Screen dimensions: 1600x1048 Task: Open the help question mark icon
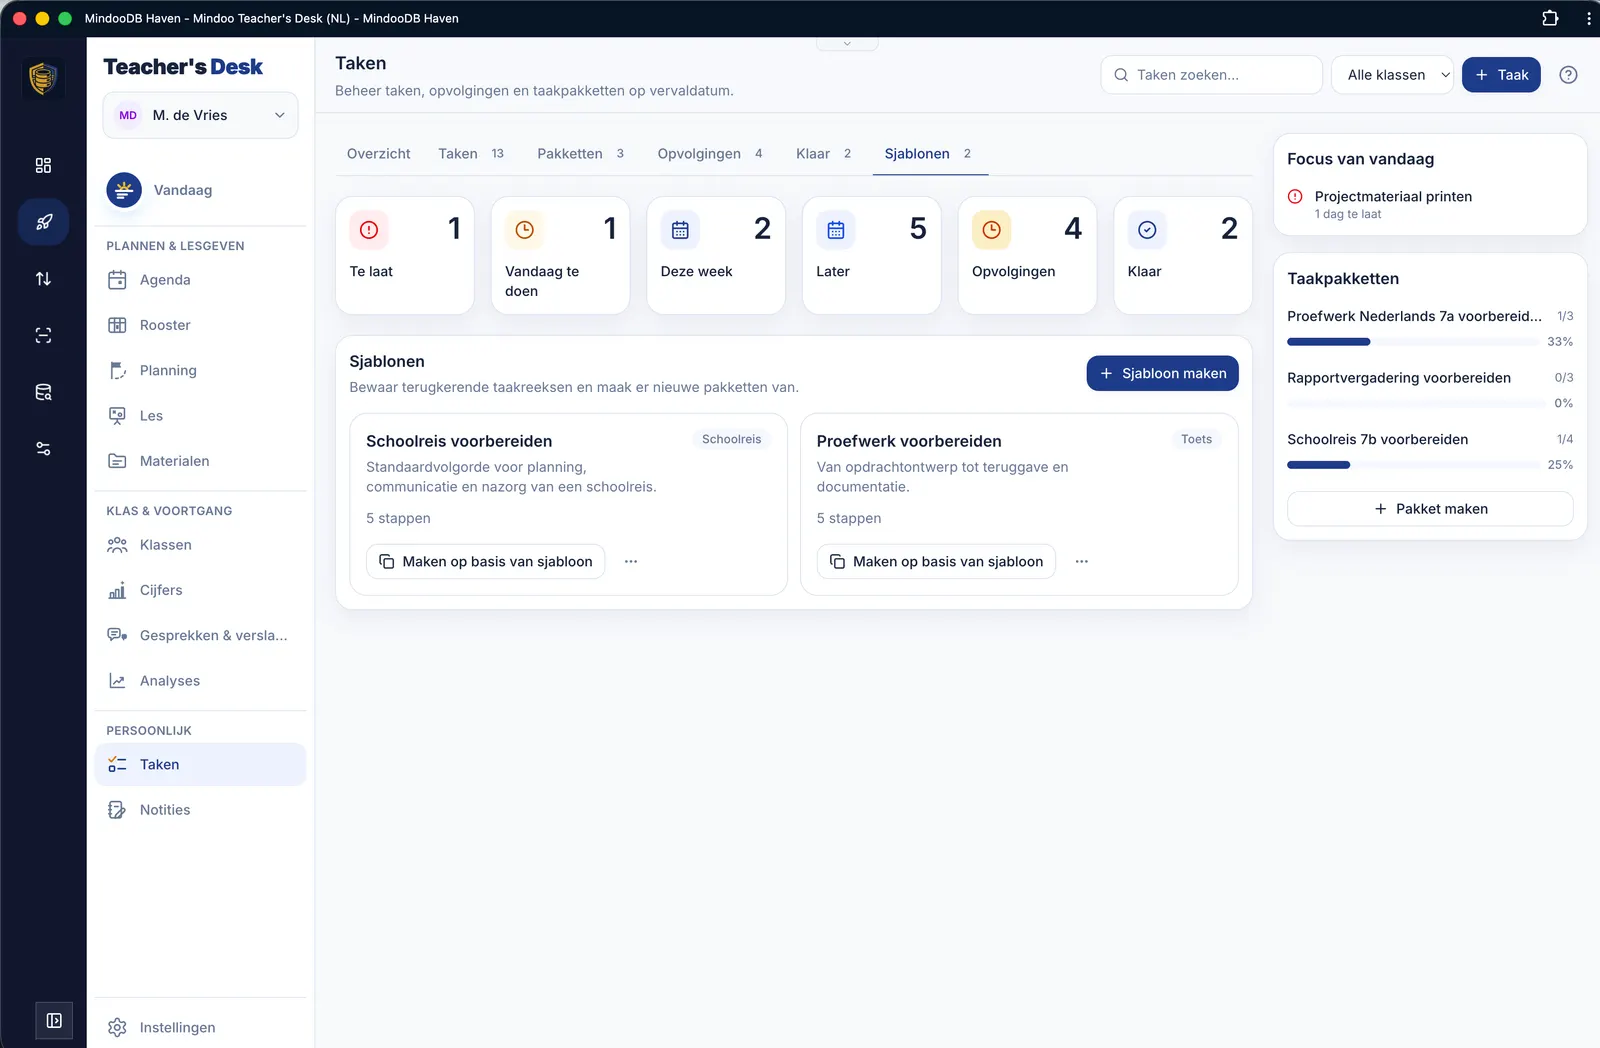click(1568, 75)
